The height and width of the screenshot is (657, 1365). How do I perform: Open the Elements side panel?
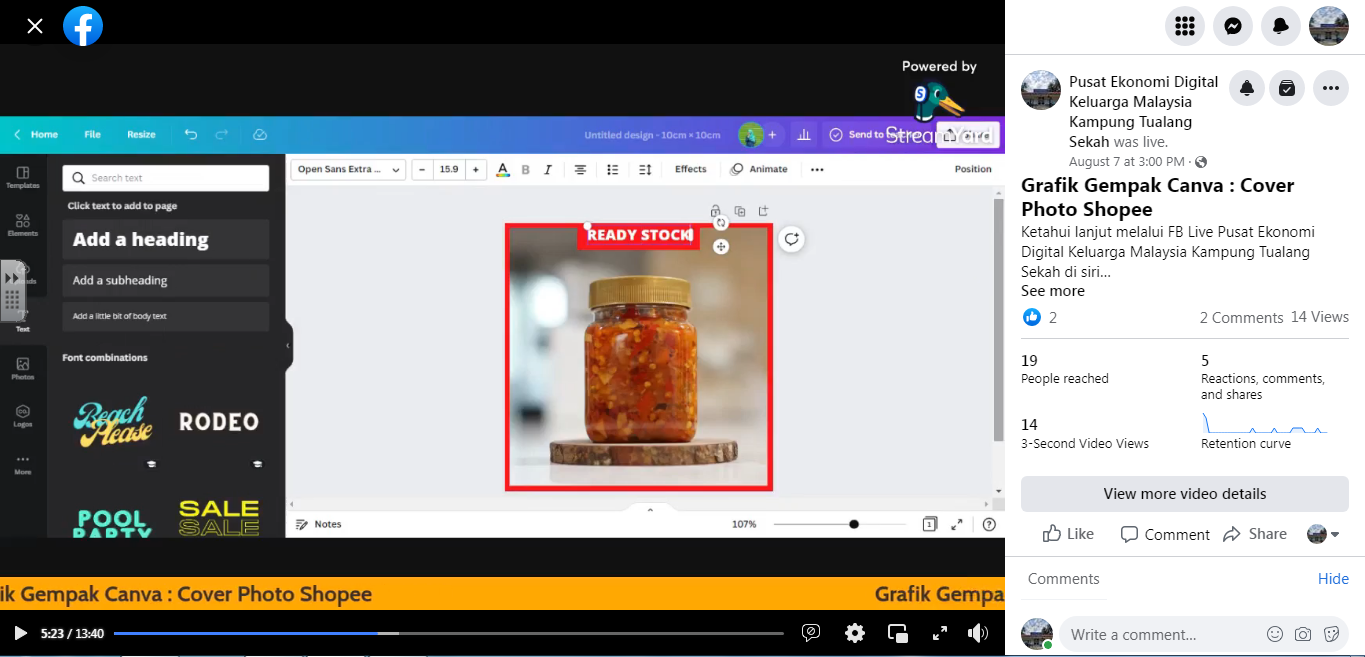pos(23,225)
